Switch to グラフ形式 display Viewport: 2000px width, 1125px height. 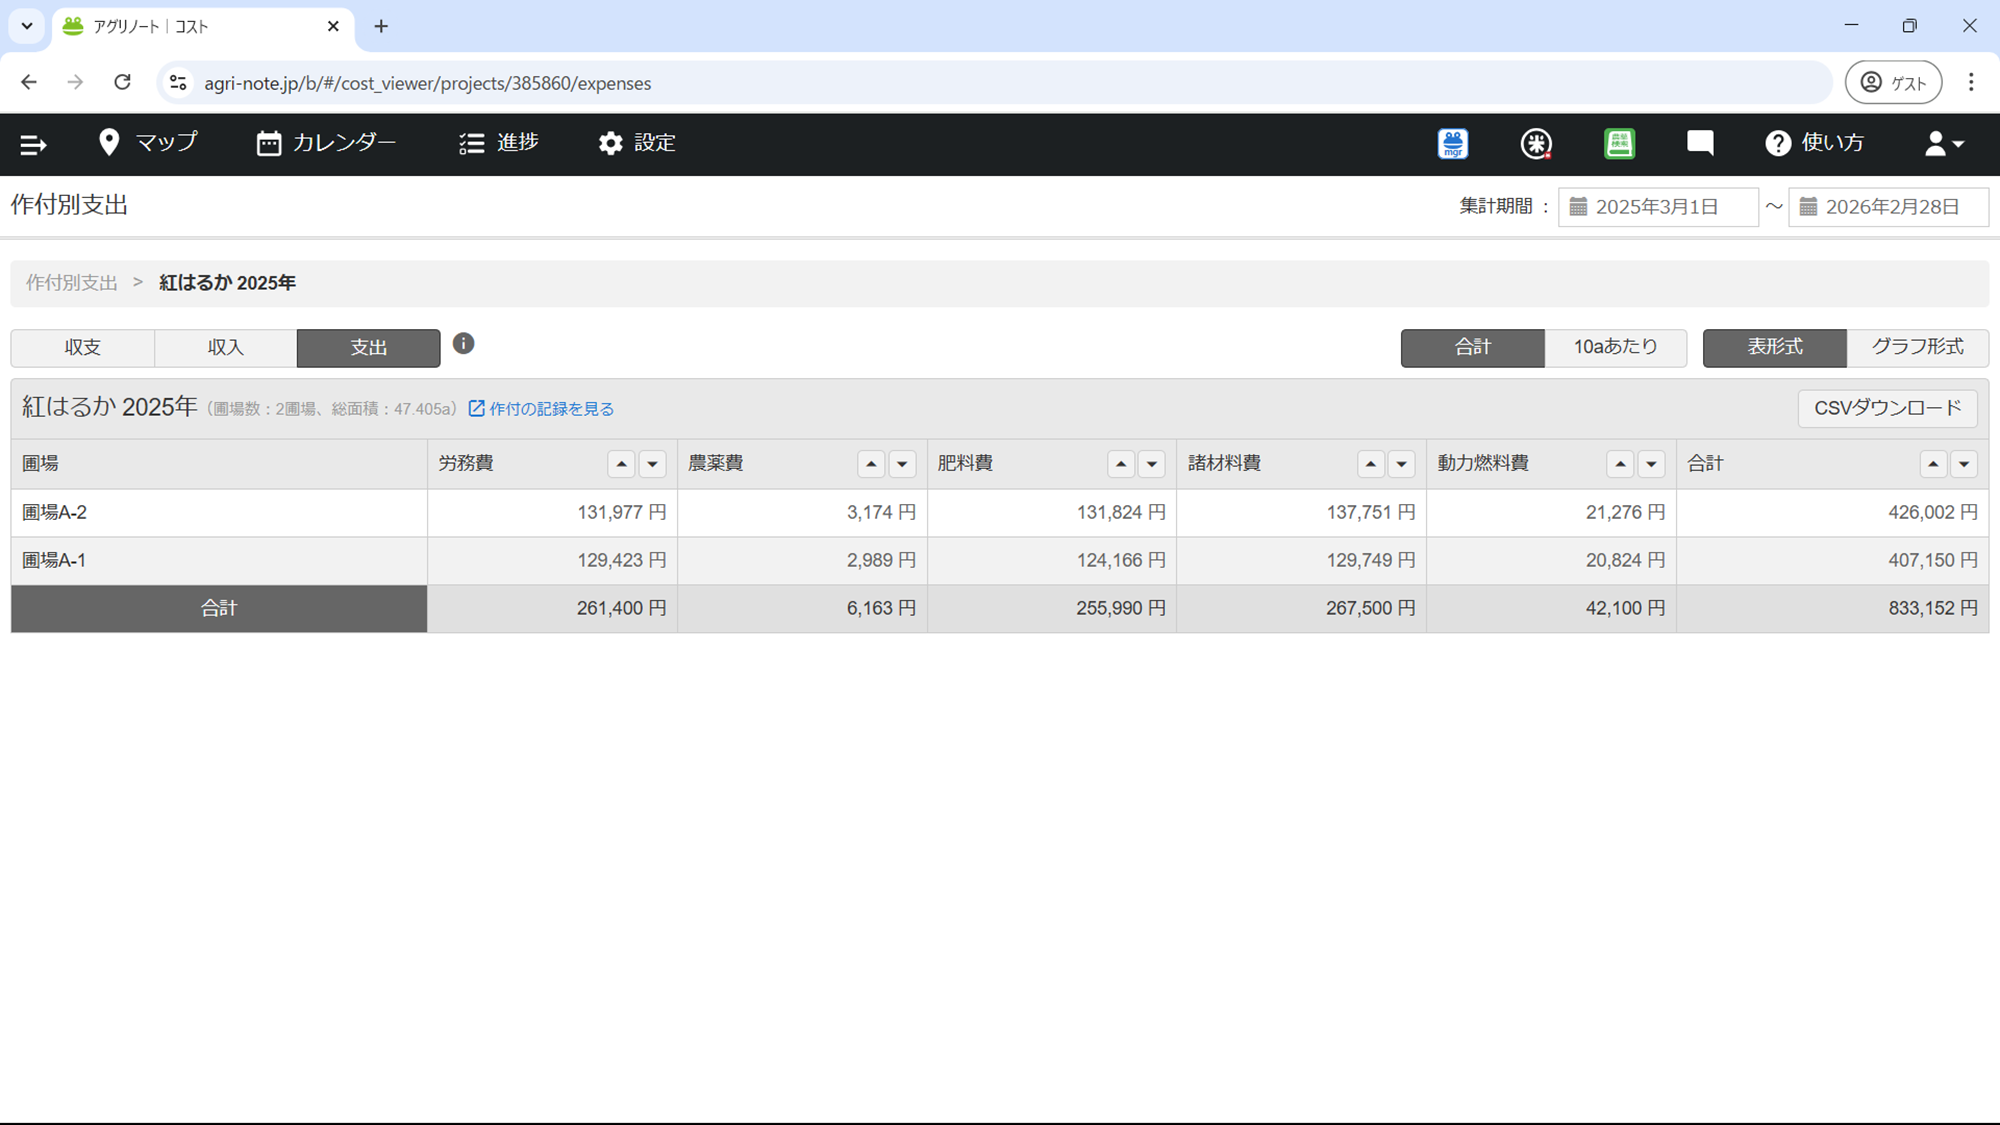coord(1917,347)
